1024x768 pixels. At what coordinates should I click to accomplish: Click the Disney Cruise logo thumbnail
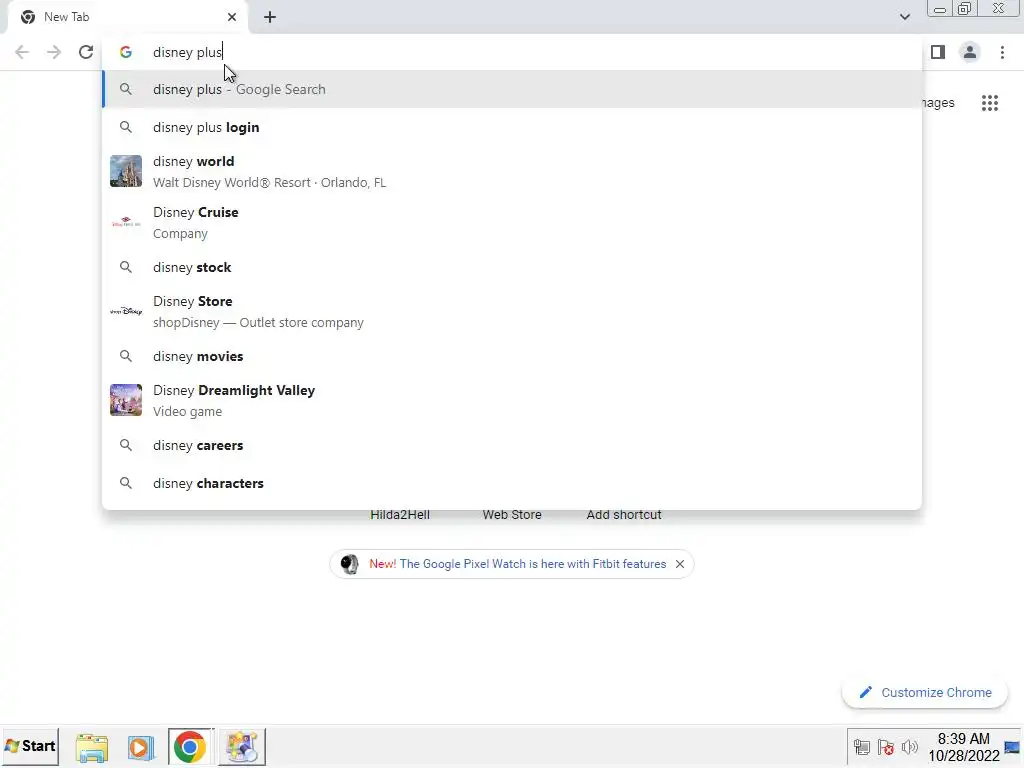pyautogui.click(x=125, y=222)
